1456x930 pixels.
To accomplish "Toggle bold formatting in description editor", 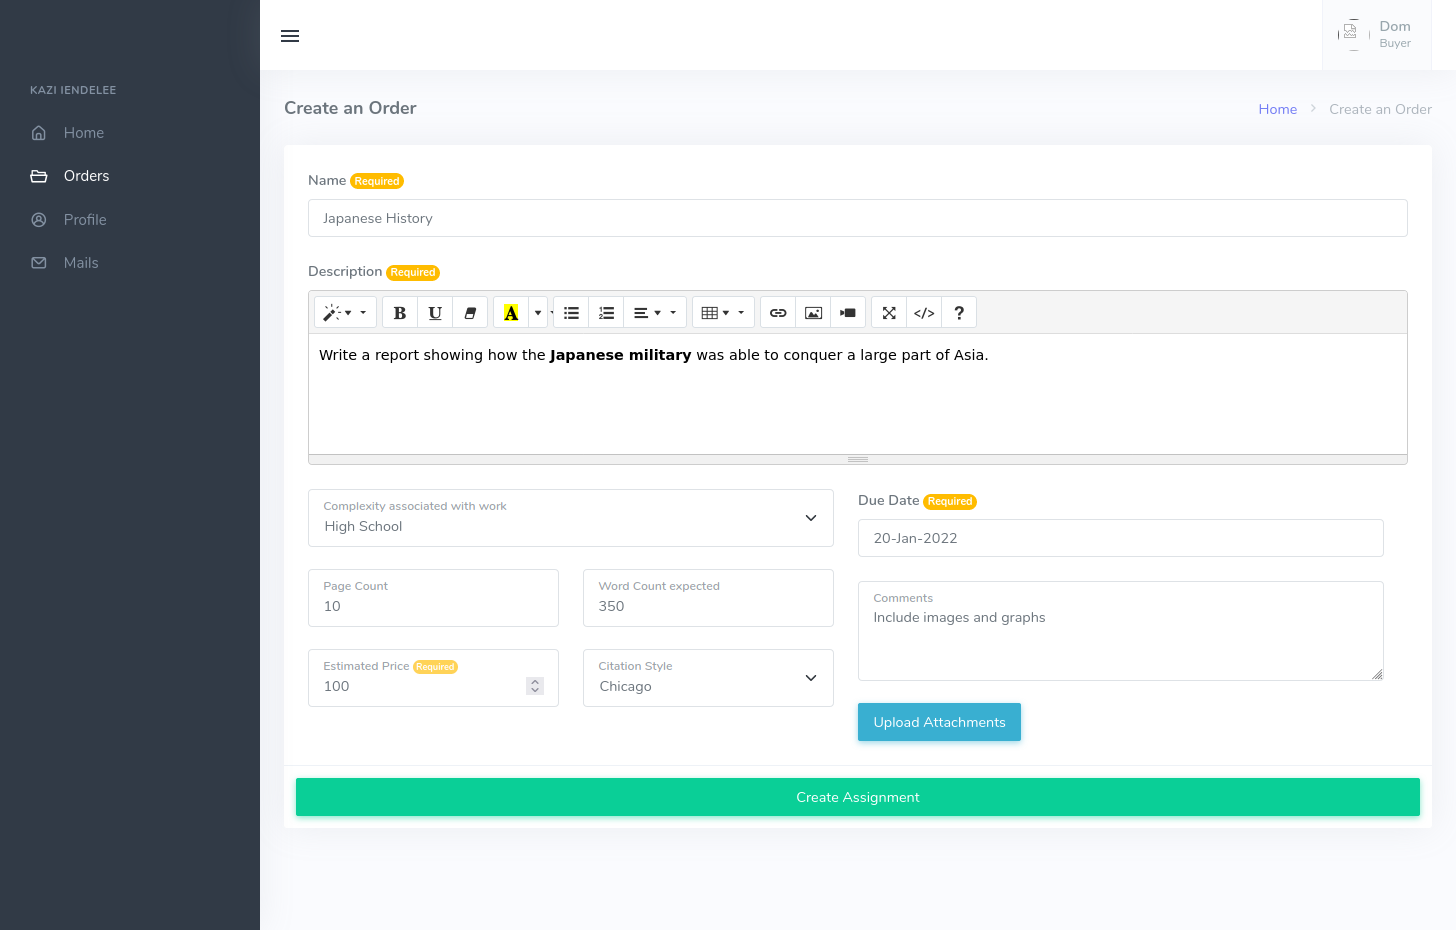I will [x=399, y=313].
